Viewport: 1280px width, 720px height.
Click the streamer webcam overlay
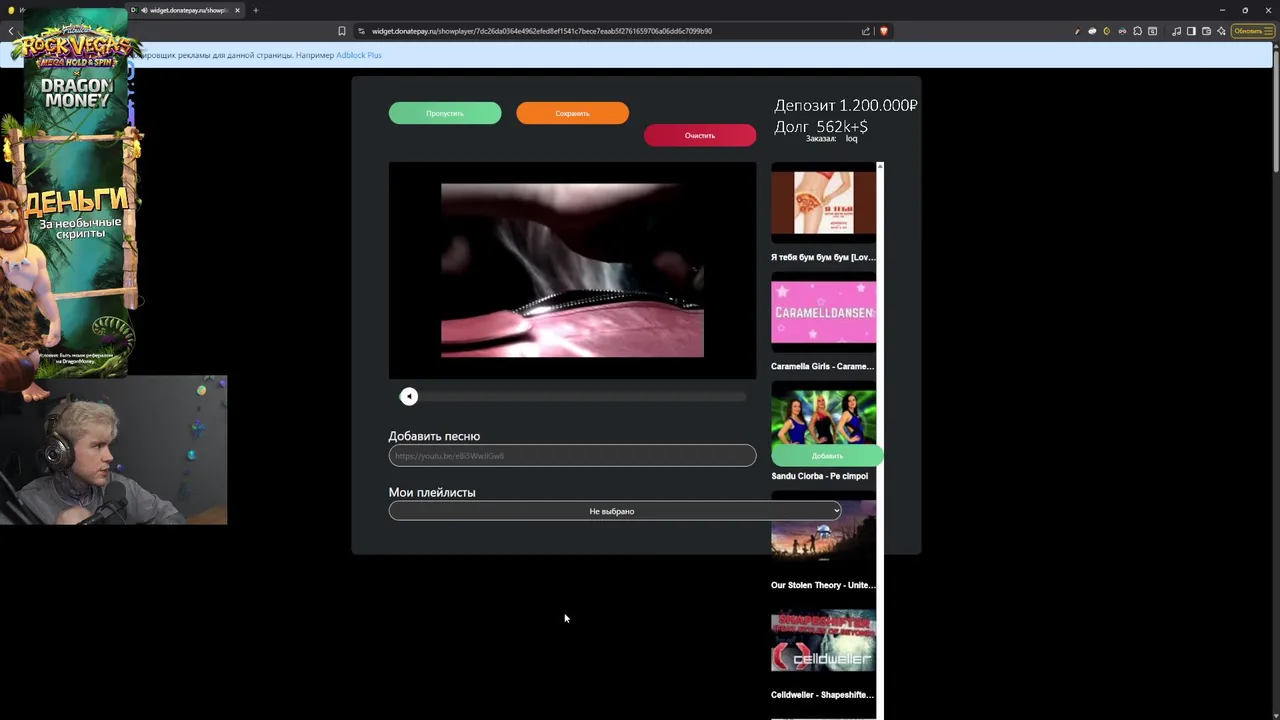(113, 450)
